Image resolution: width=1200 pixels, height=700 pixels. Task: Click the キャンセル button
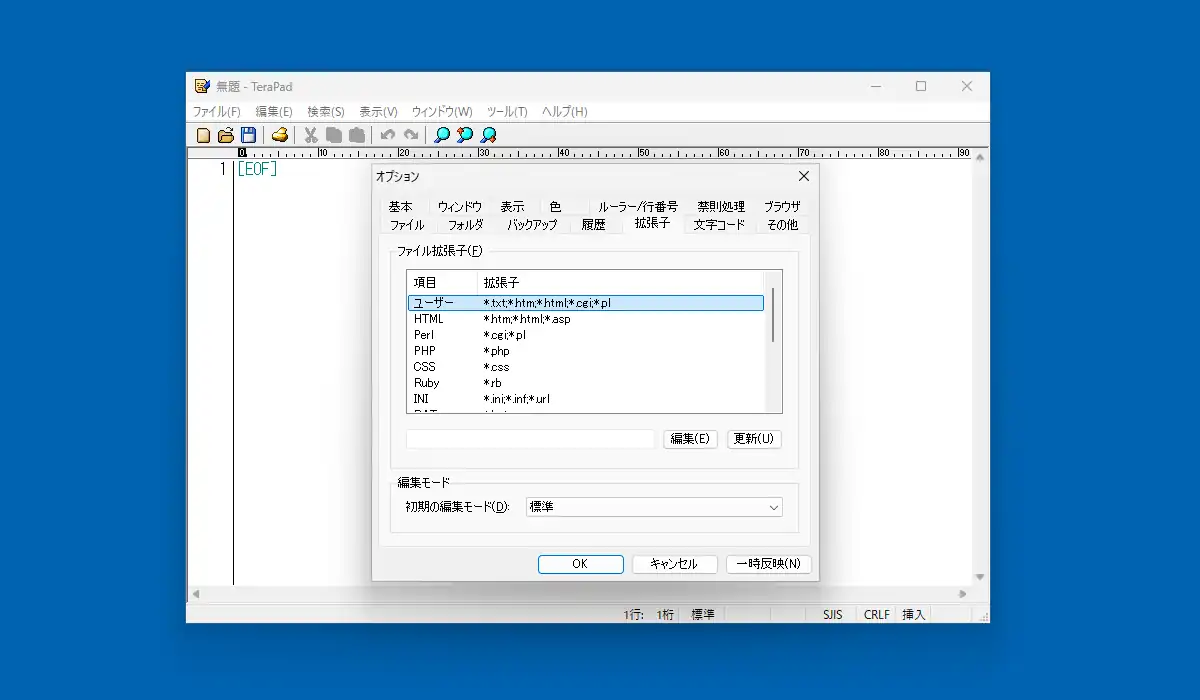click(674, 564)
